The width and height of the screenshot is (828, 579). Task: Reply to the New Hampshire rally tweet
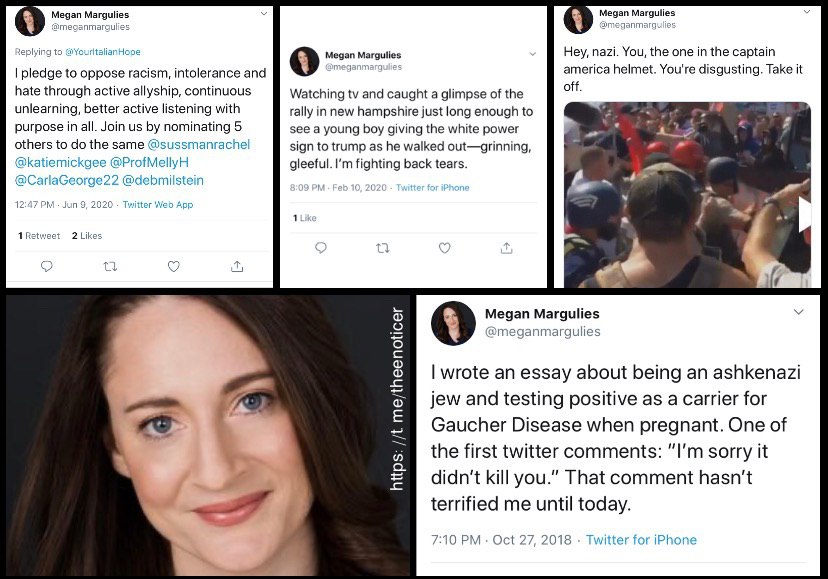click(321, 248)
